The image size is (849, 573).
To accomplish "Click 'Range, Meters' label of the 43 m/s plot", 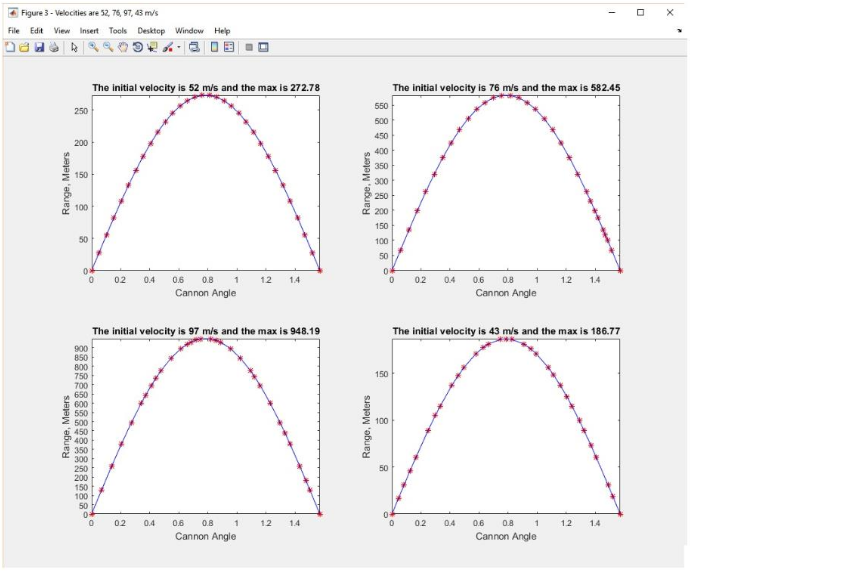I will click(x=367, y=427).
